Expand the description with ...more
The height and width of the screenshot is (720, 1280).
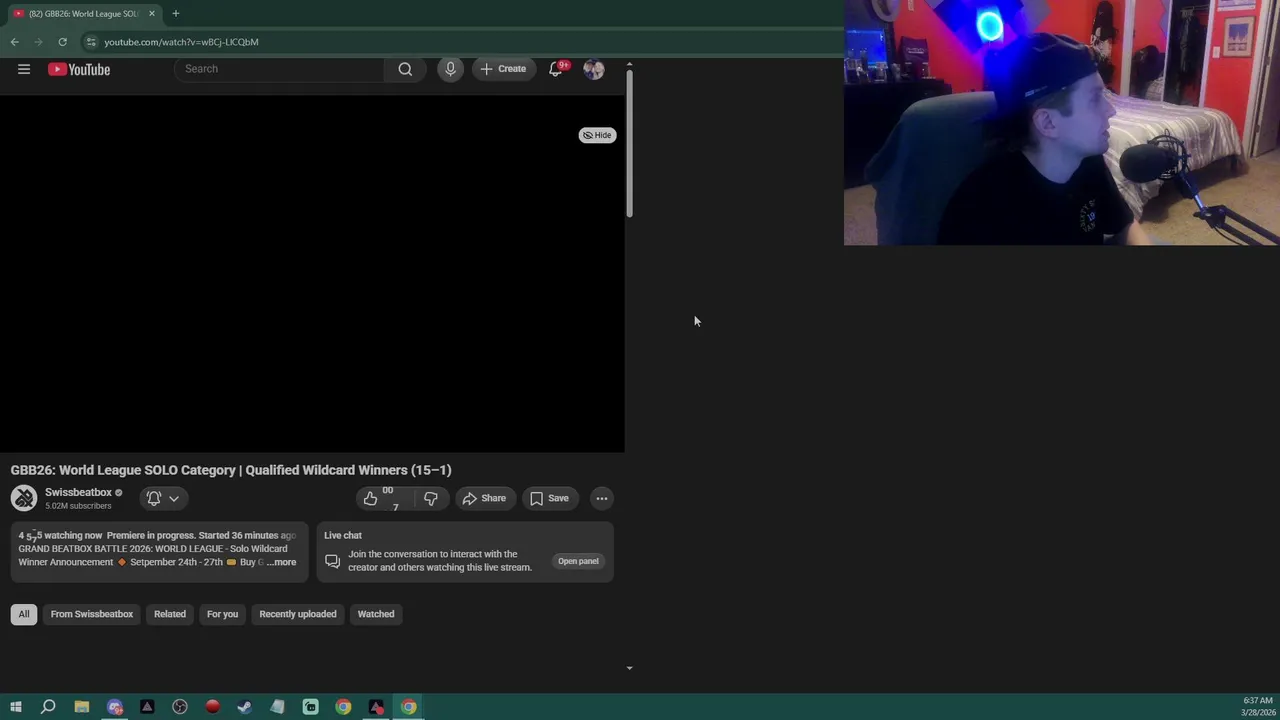pos(282,562)
